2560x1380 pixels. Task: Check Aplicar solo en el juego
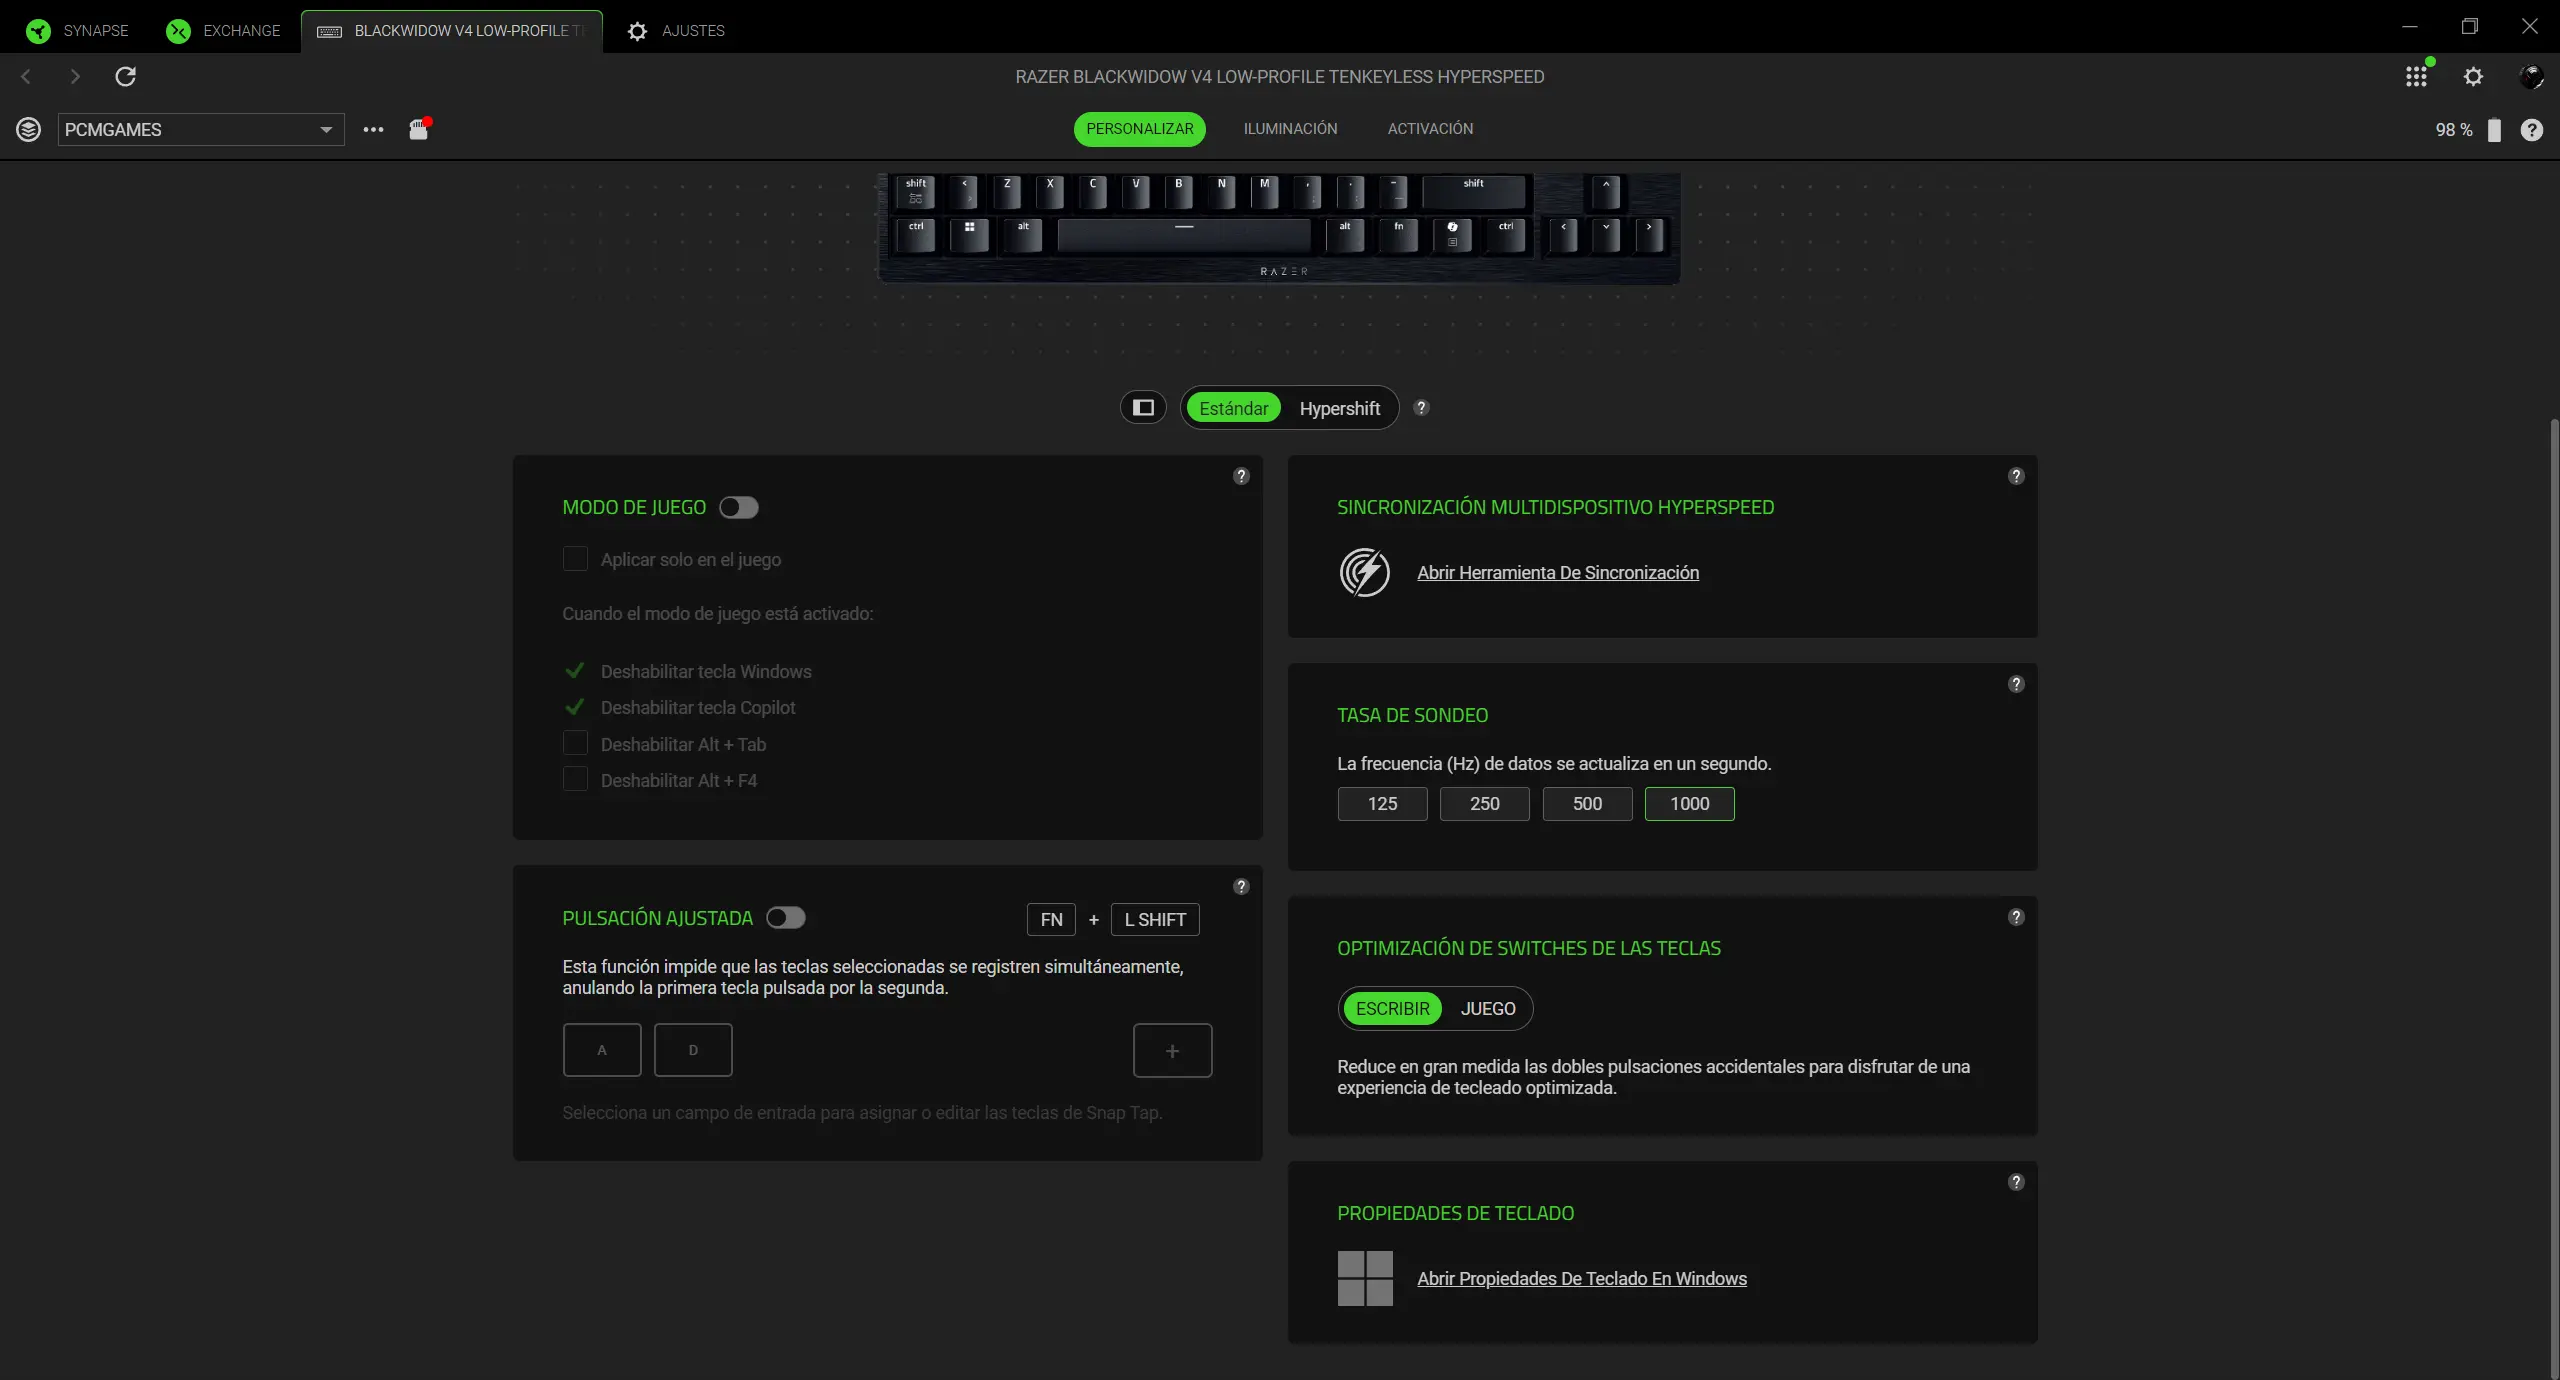[x=575, y=559]
